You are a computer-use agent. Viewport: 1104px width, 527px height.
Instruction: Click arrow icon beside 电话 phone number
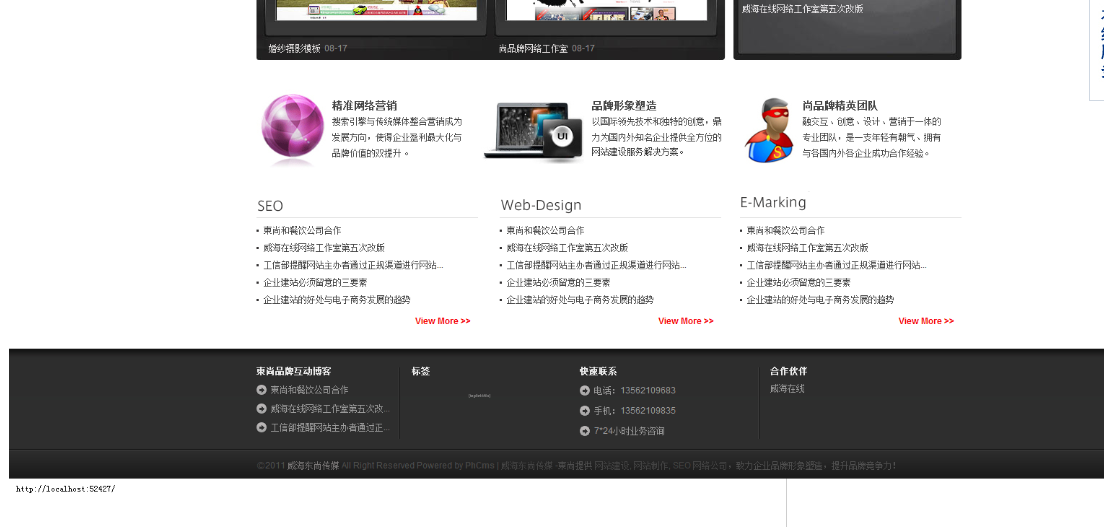pyautogui.click(x=584, y=391)
